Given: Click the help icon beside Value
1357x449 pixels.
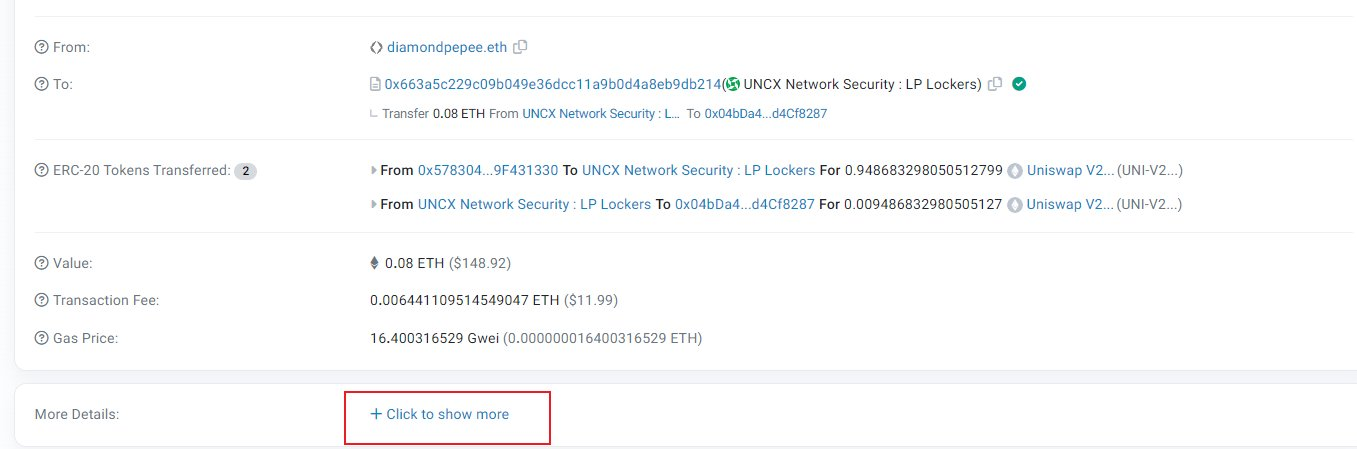Looking at the screenshot, I should pos(41,263).
